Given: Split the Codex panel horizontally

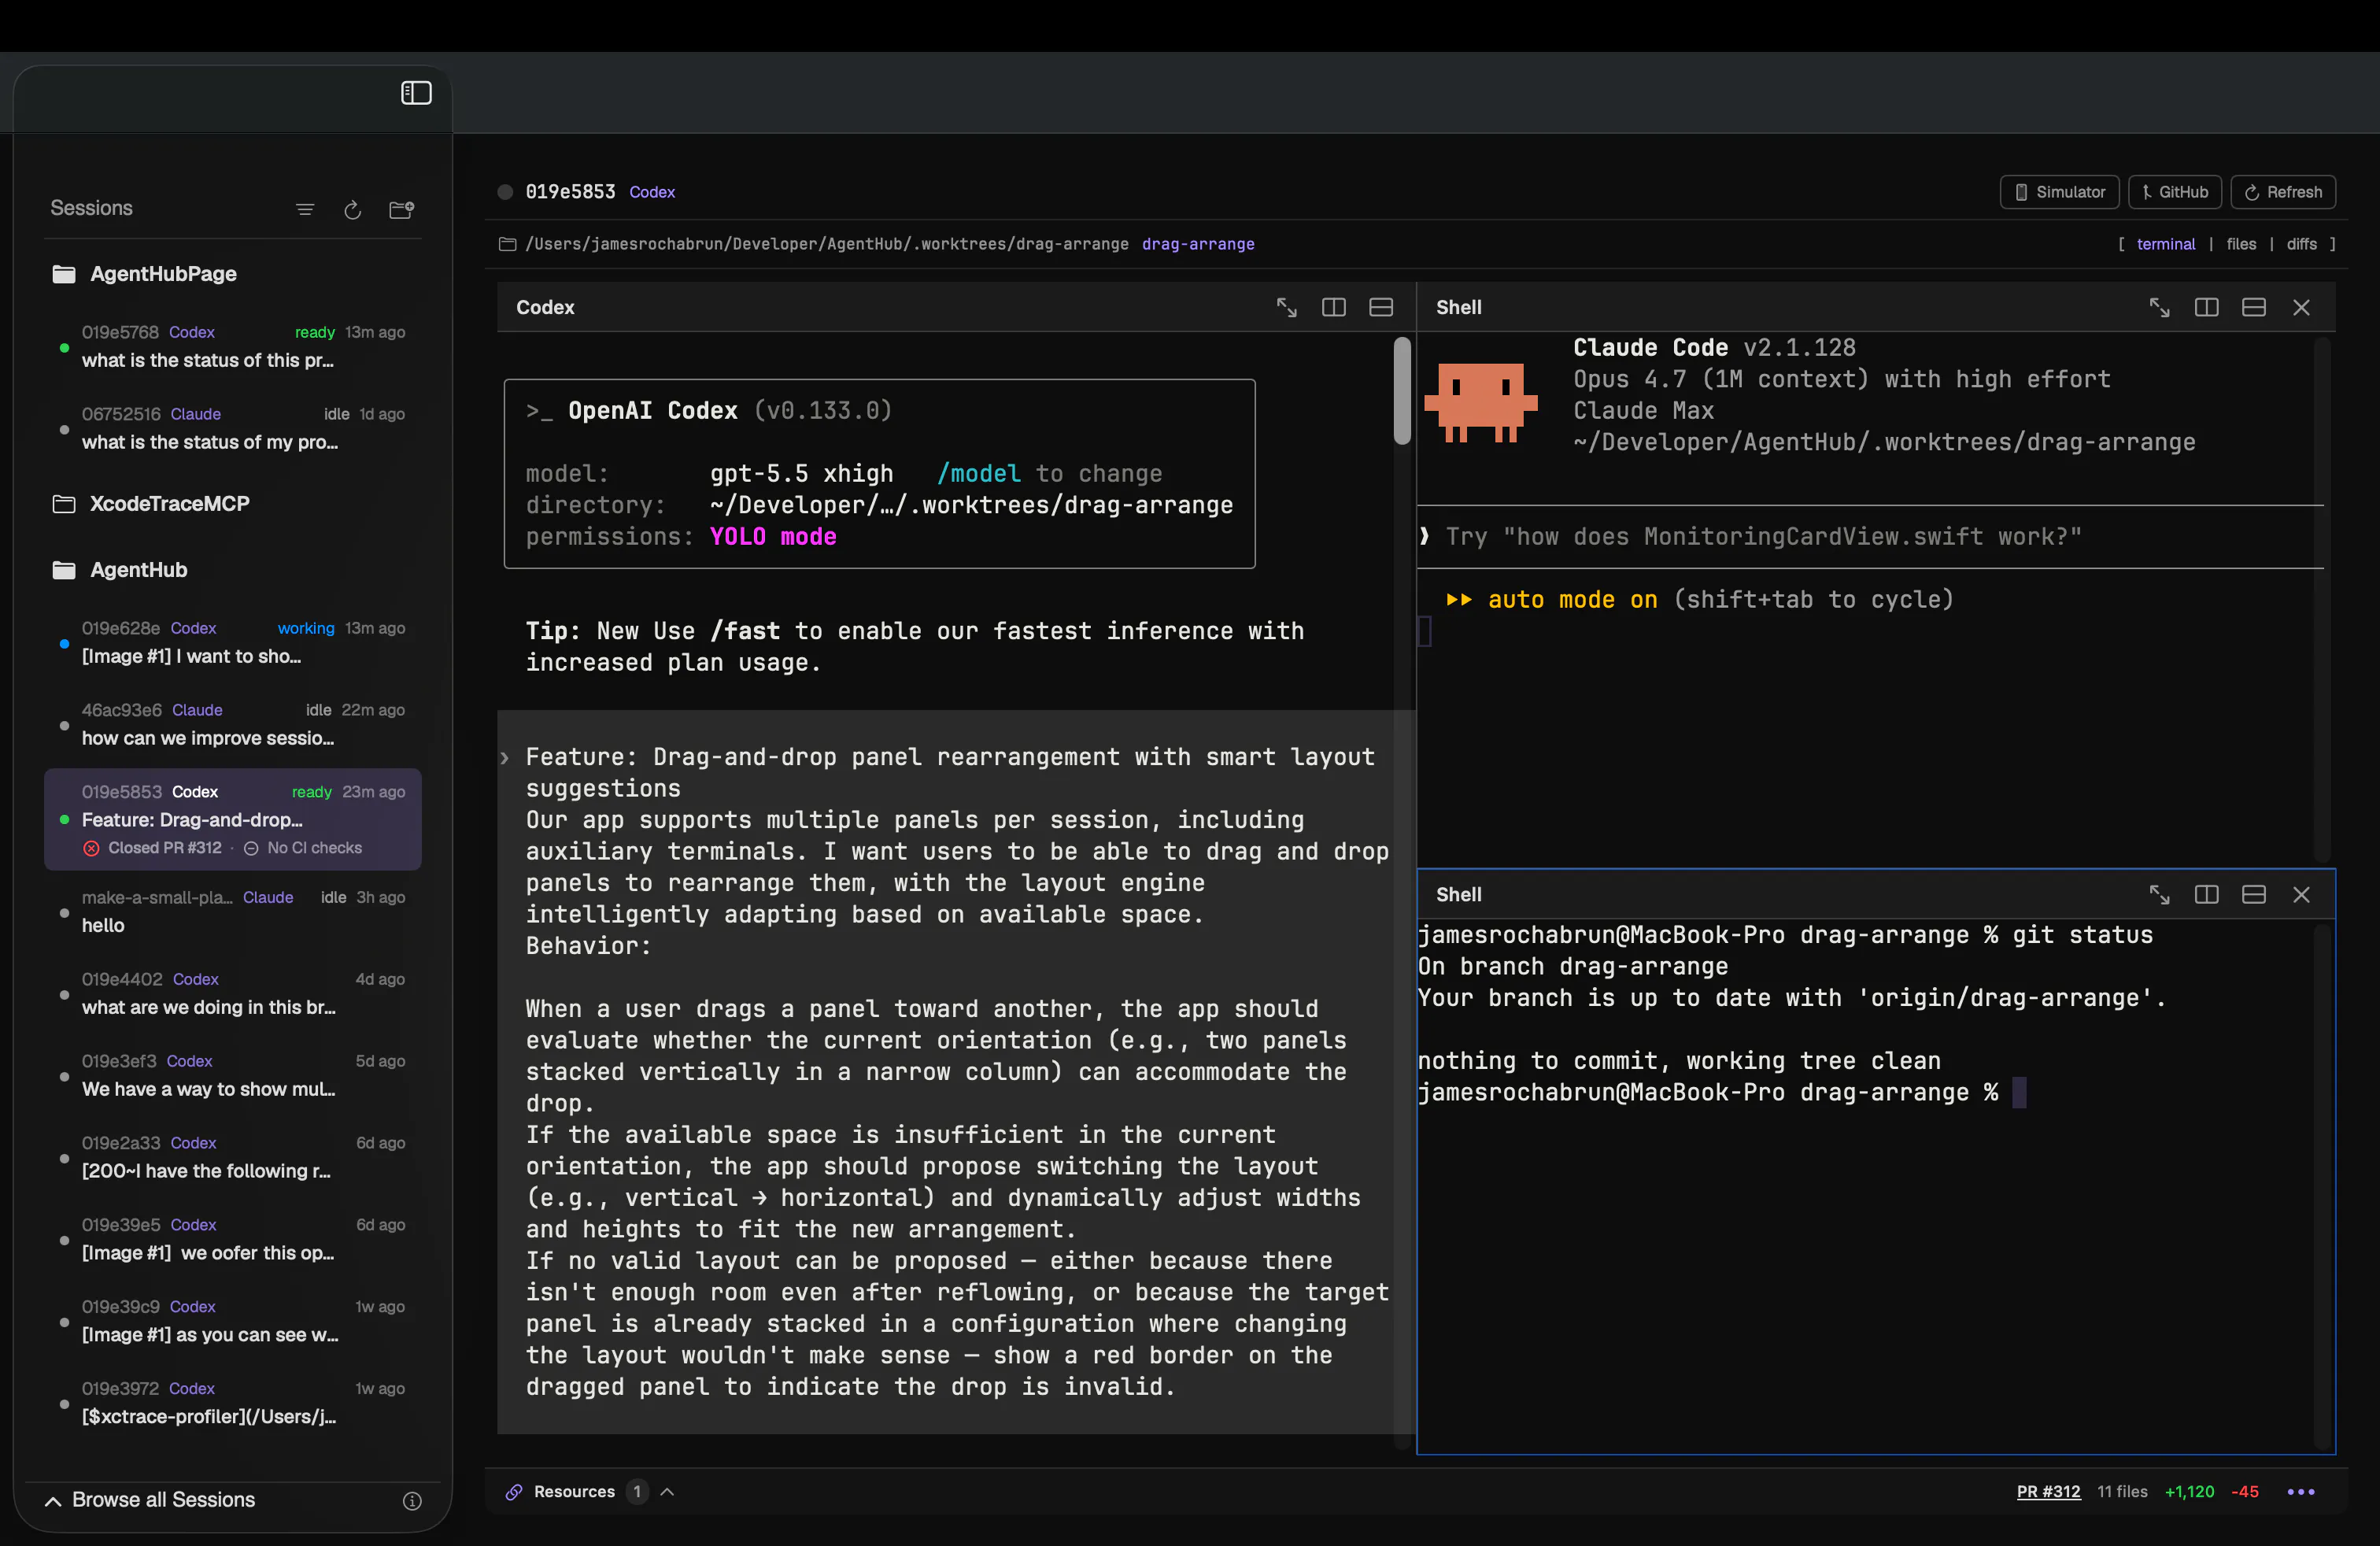Looking at the screenshot, I should [x=1381, y=307].
